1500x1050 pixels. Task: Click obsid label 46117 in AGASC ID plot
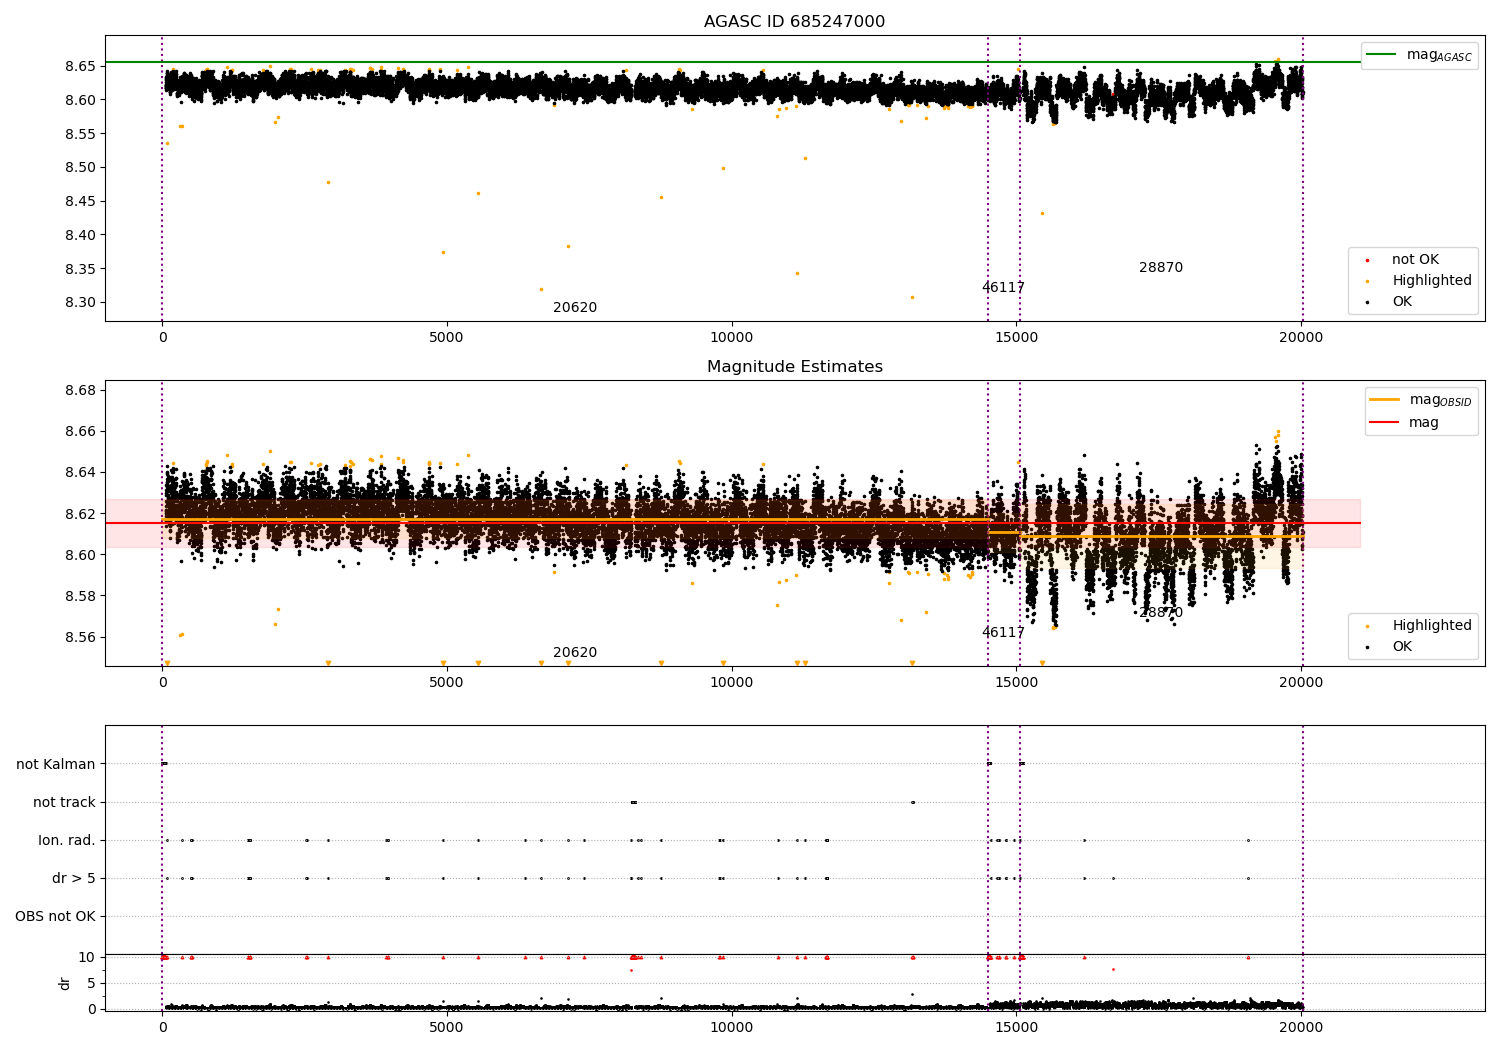(1003, 288)
